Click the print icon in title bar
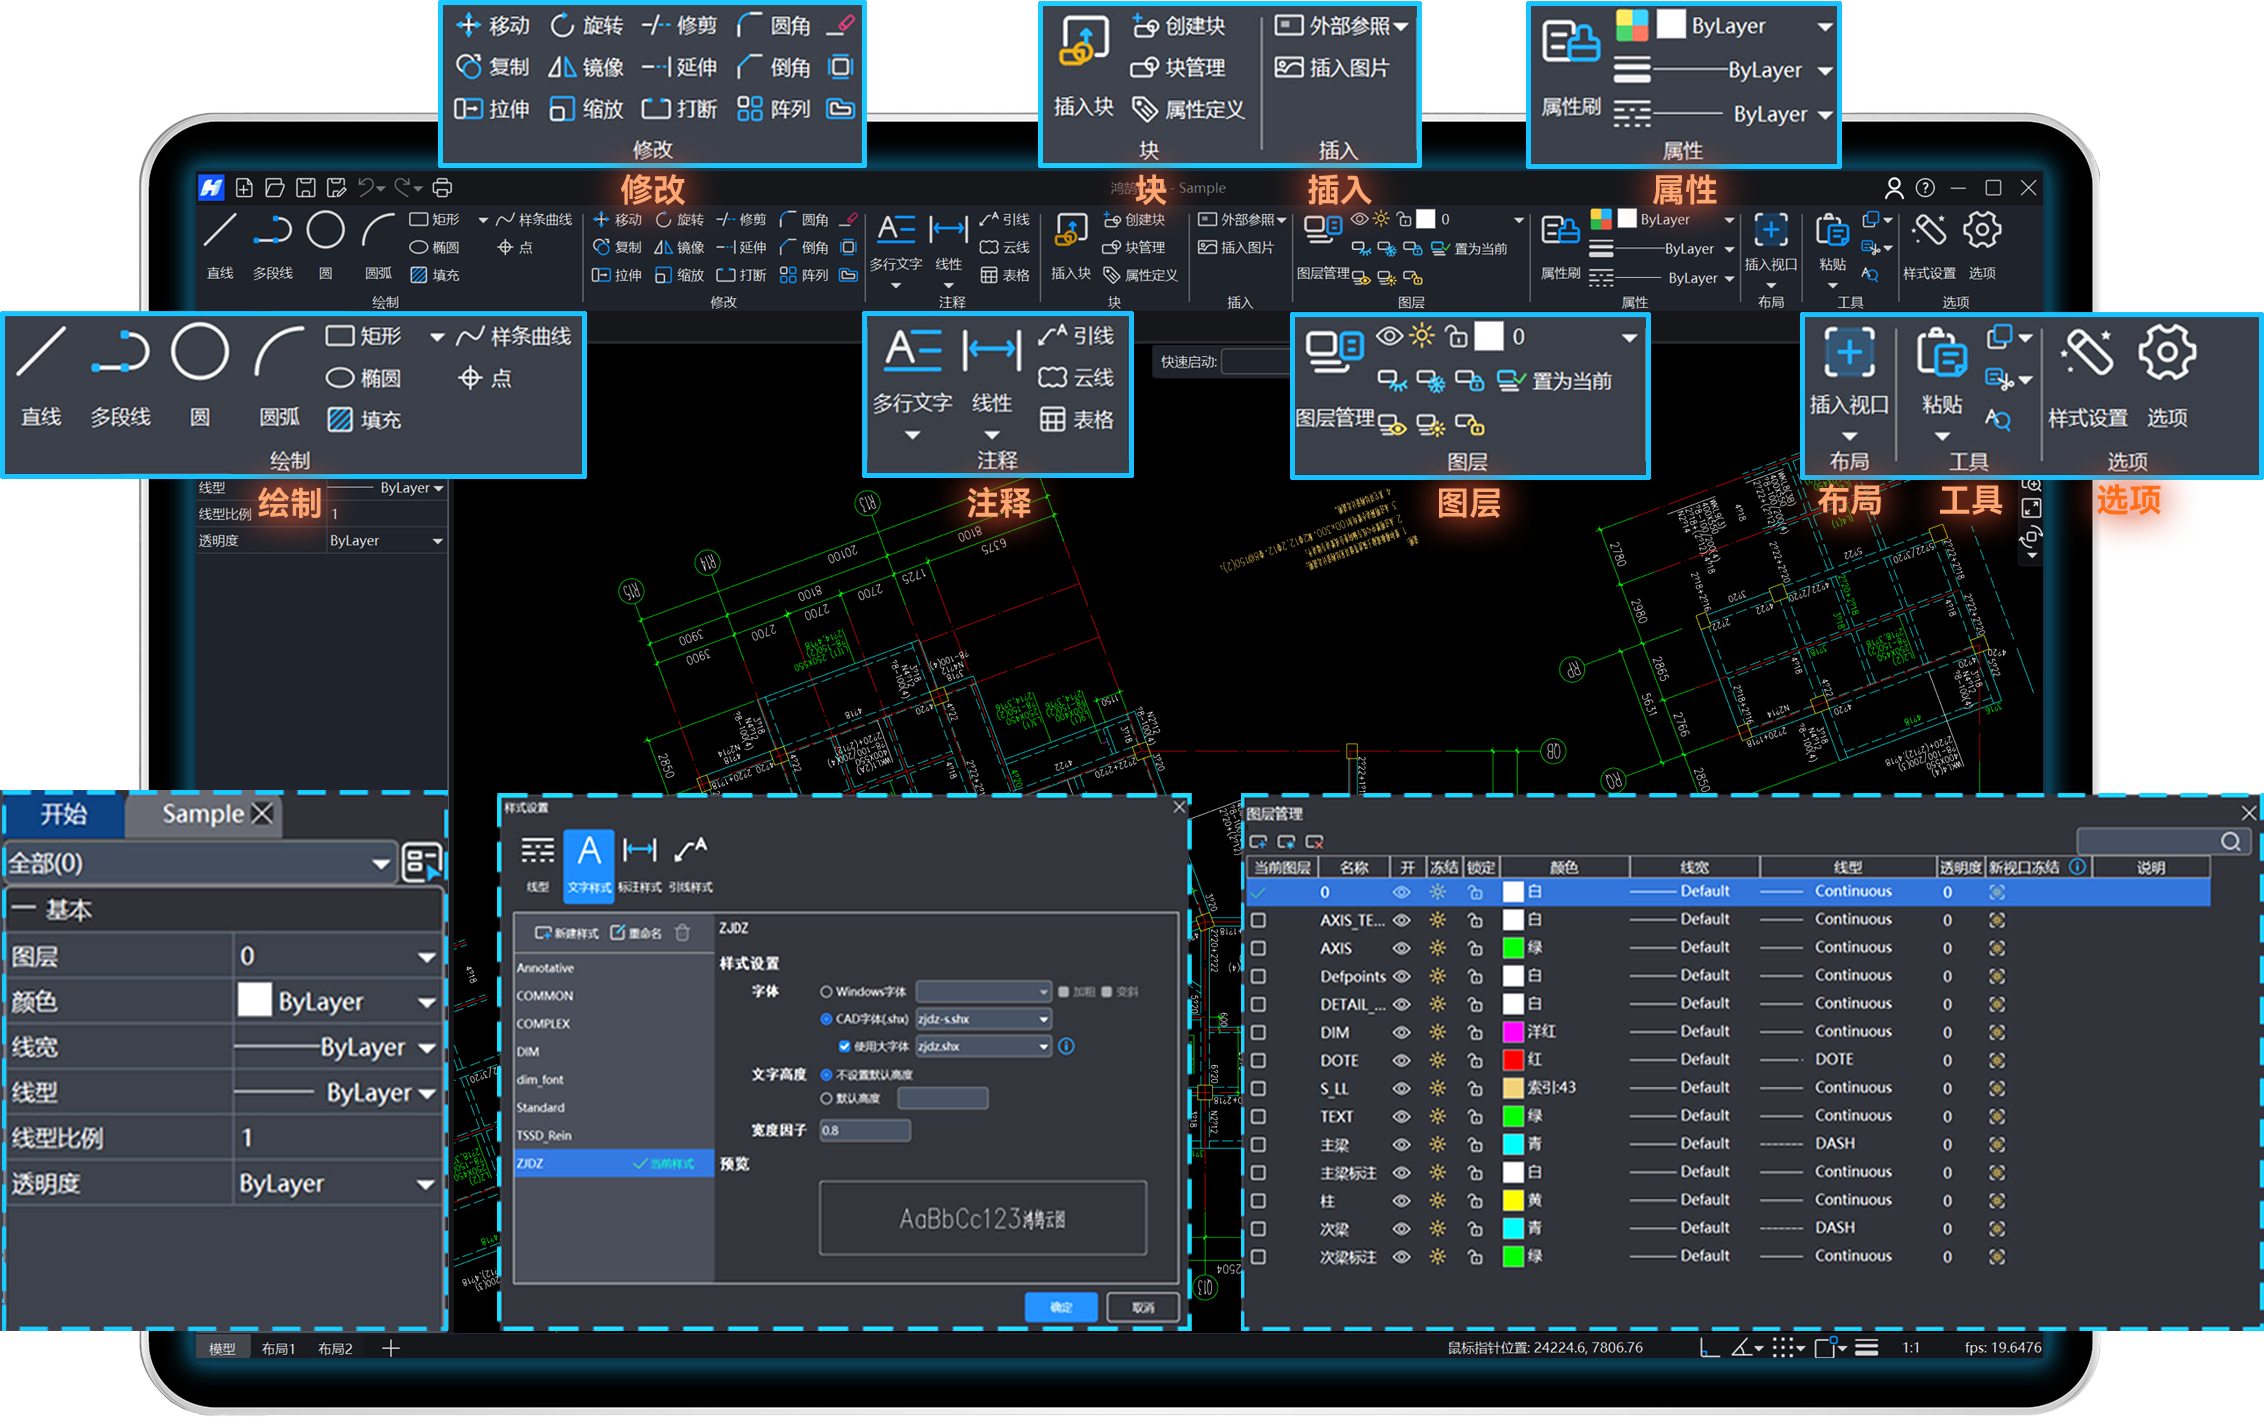The height and width of the screenshot is (1417, 2264). (442, 188)
